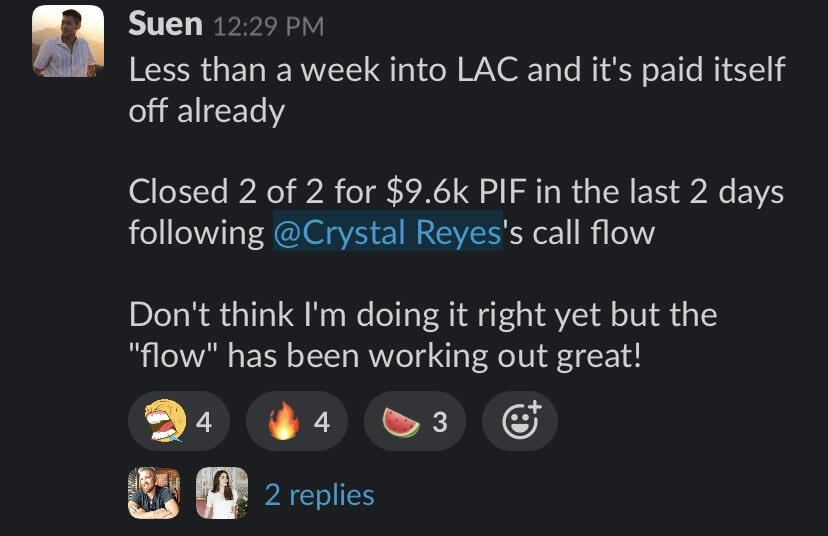
Task: Toggle the fire reaction count of 4
Action: click(321, 422)
